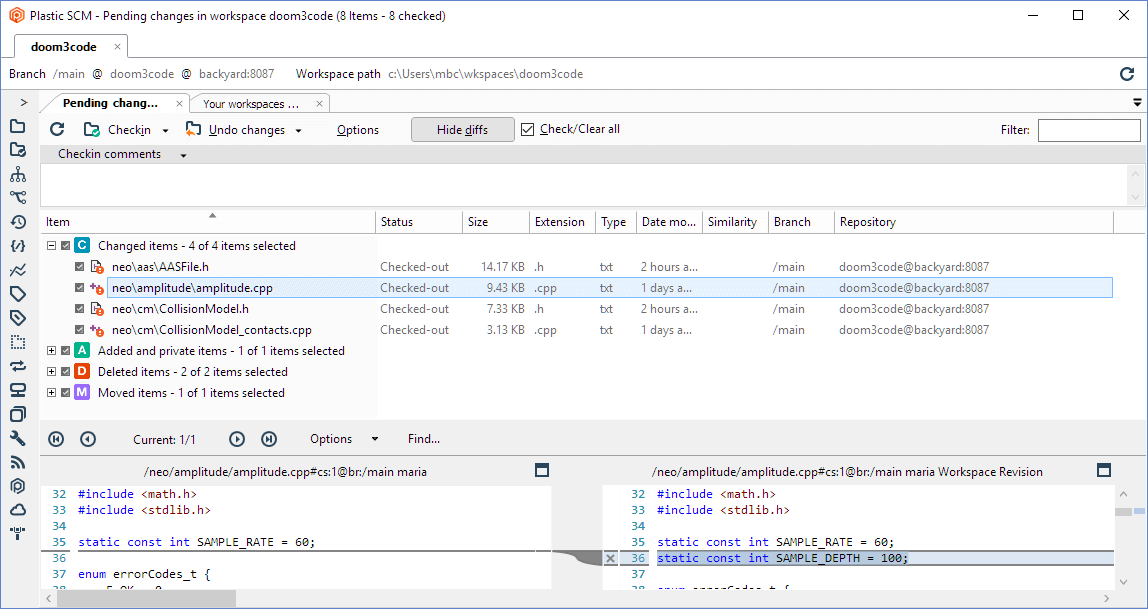This screenshot has width=1148, height=609.
Task: Open the Cloud icon in sidebar
Action: pyautogui.click(x=18, y=509)
